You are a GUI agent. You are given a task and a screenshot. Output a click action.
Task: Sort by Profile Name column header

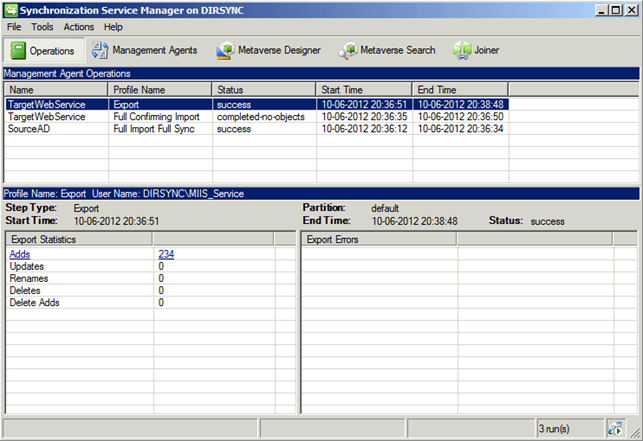[160, 89]
